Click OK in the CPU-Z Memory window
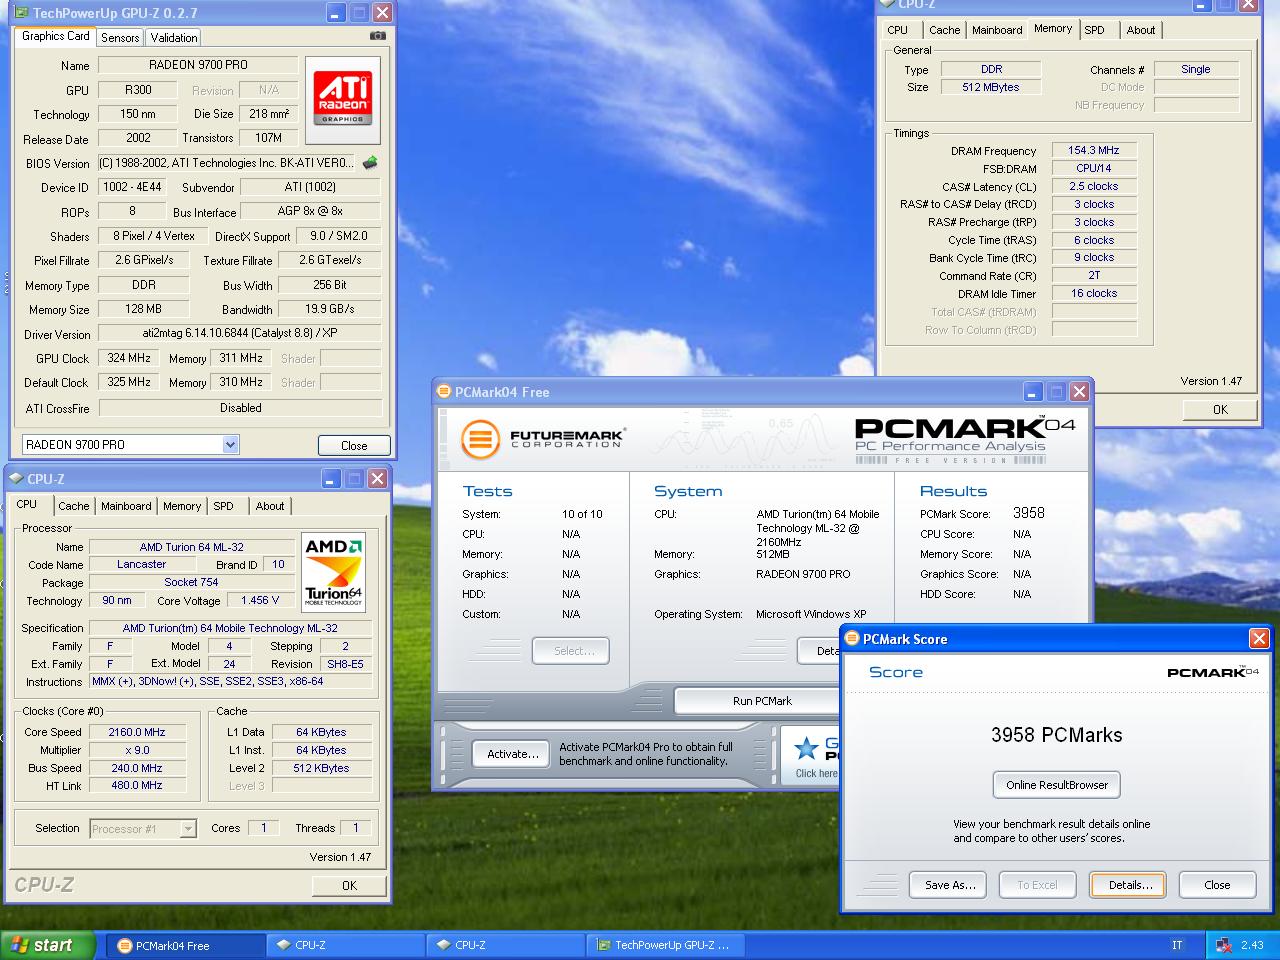 click(x=1220, y=409)
